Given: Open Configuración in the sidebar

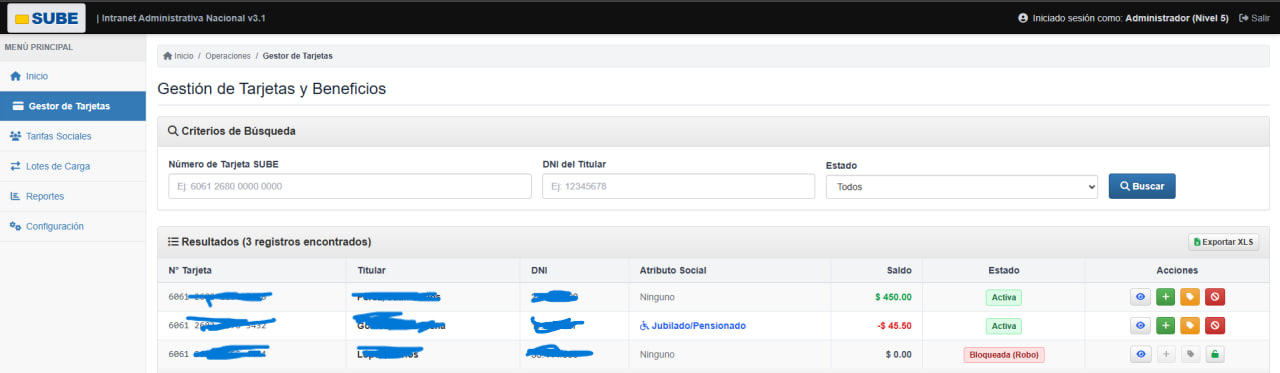Looking at the screenshot, I should pyautogui.click(x=72, y=226).
